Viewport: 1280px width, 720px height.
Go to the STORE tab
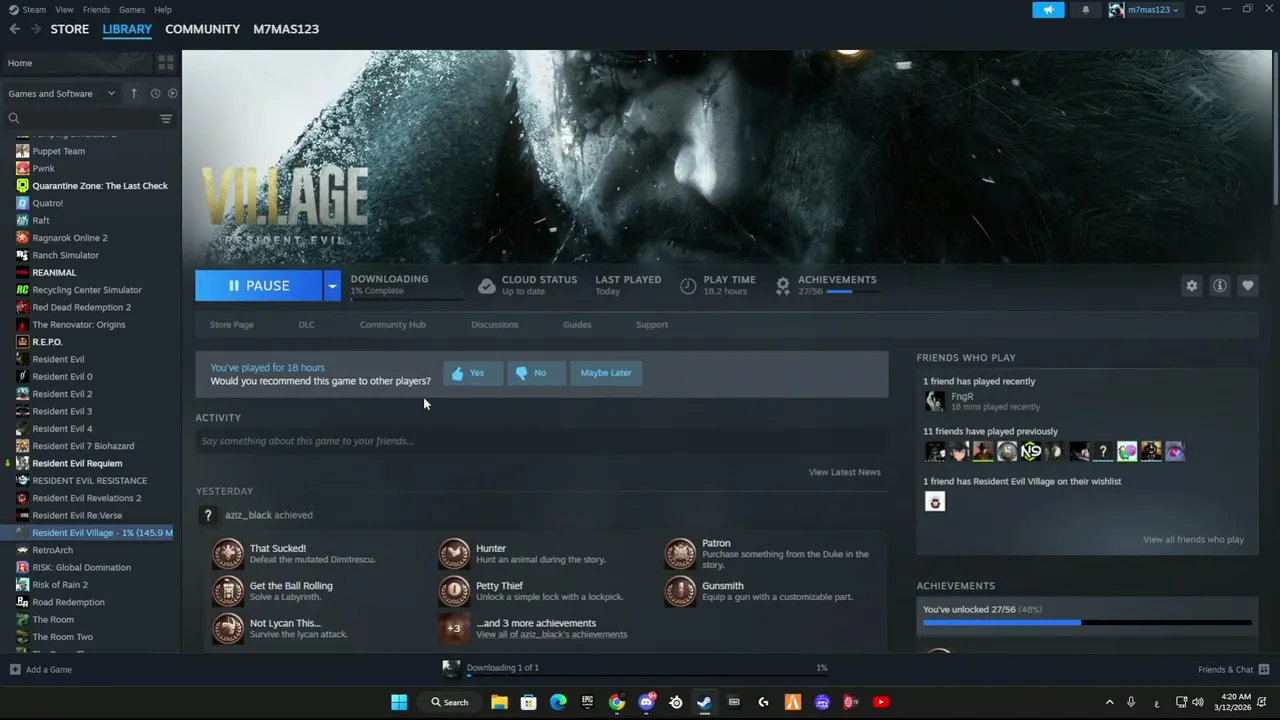click(x=70, y=29)
